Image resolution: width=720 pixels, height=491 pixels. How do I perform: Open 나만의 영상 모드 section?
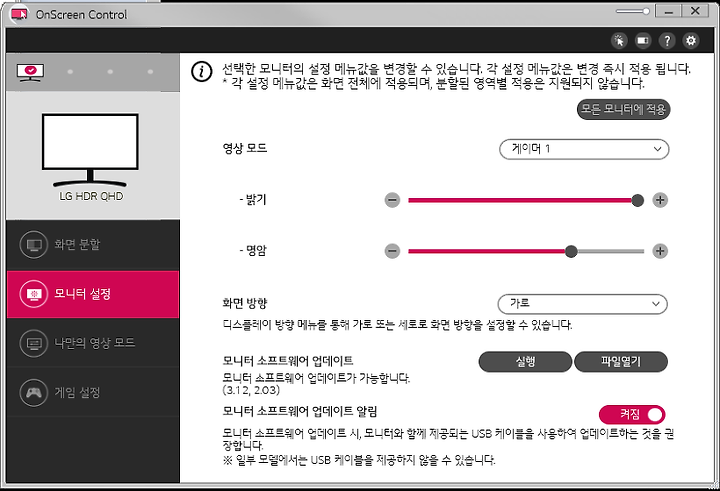pos(93,343)
